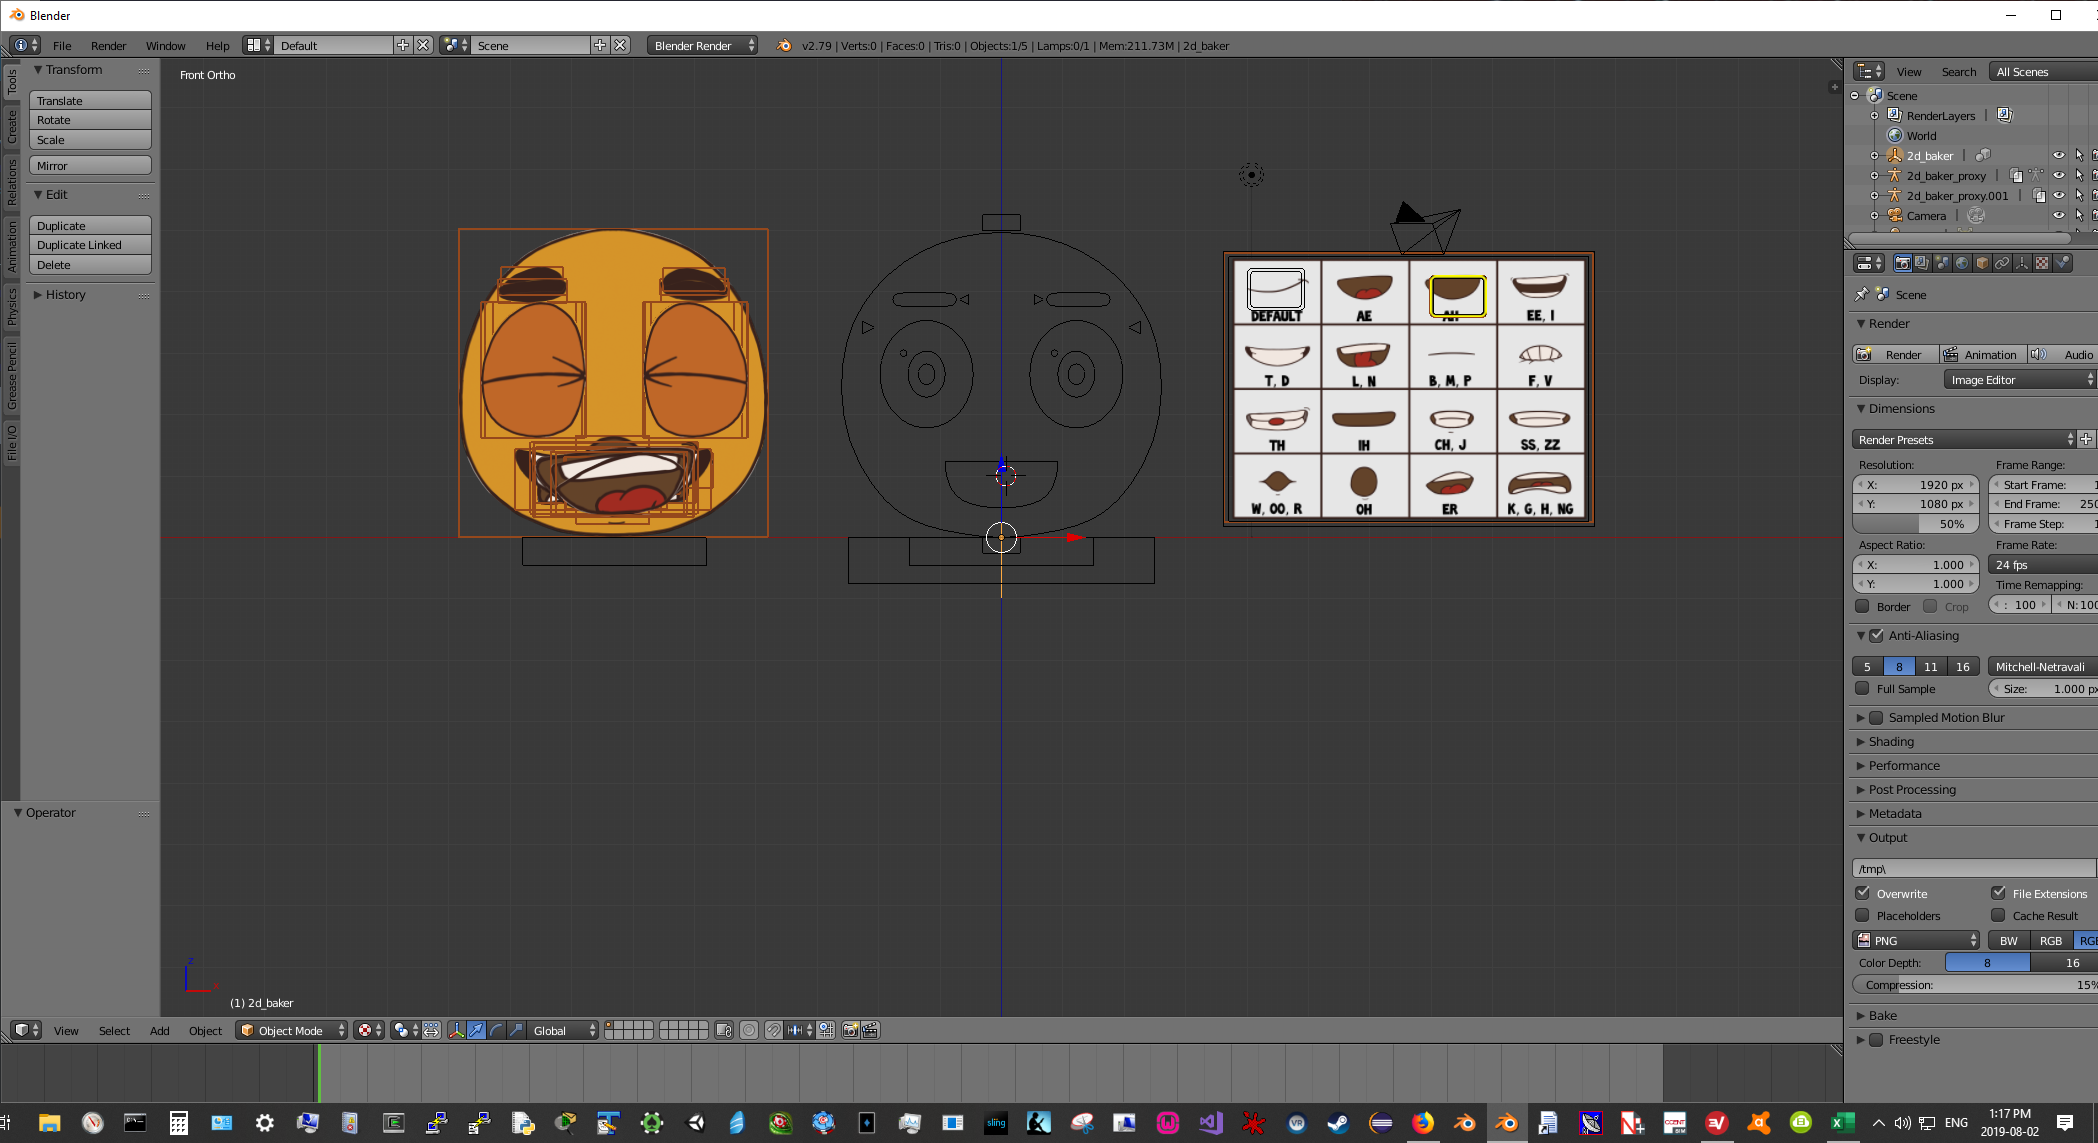Hide the Camera object via eye icon

coord(2058,216)
